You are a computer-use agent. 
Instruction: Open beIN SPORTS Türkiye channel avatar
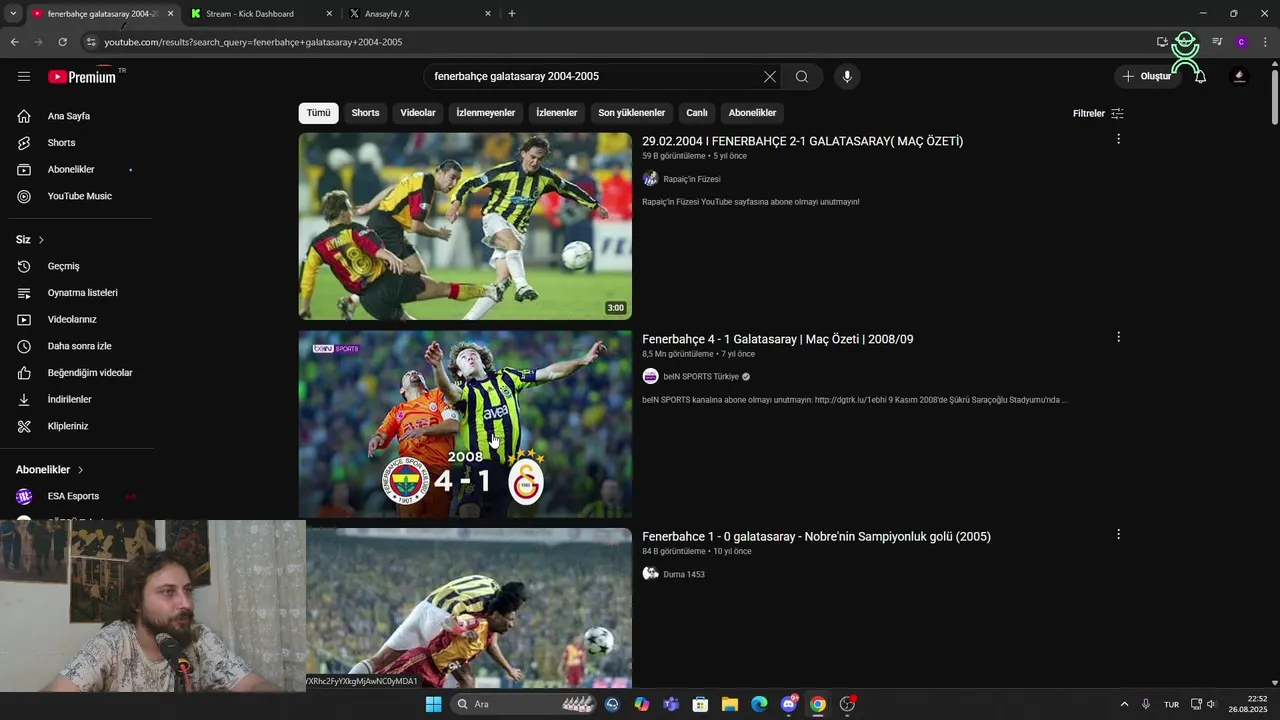coord(650,376)
